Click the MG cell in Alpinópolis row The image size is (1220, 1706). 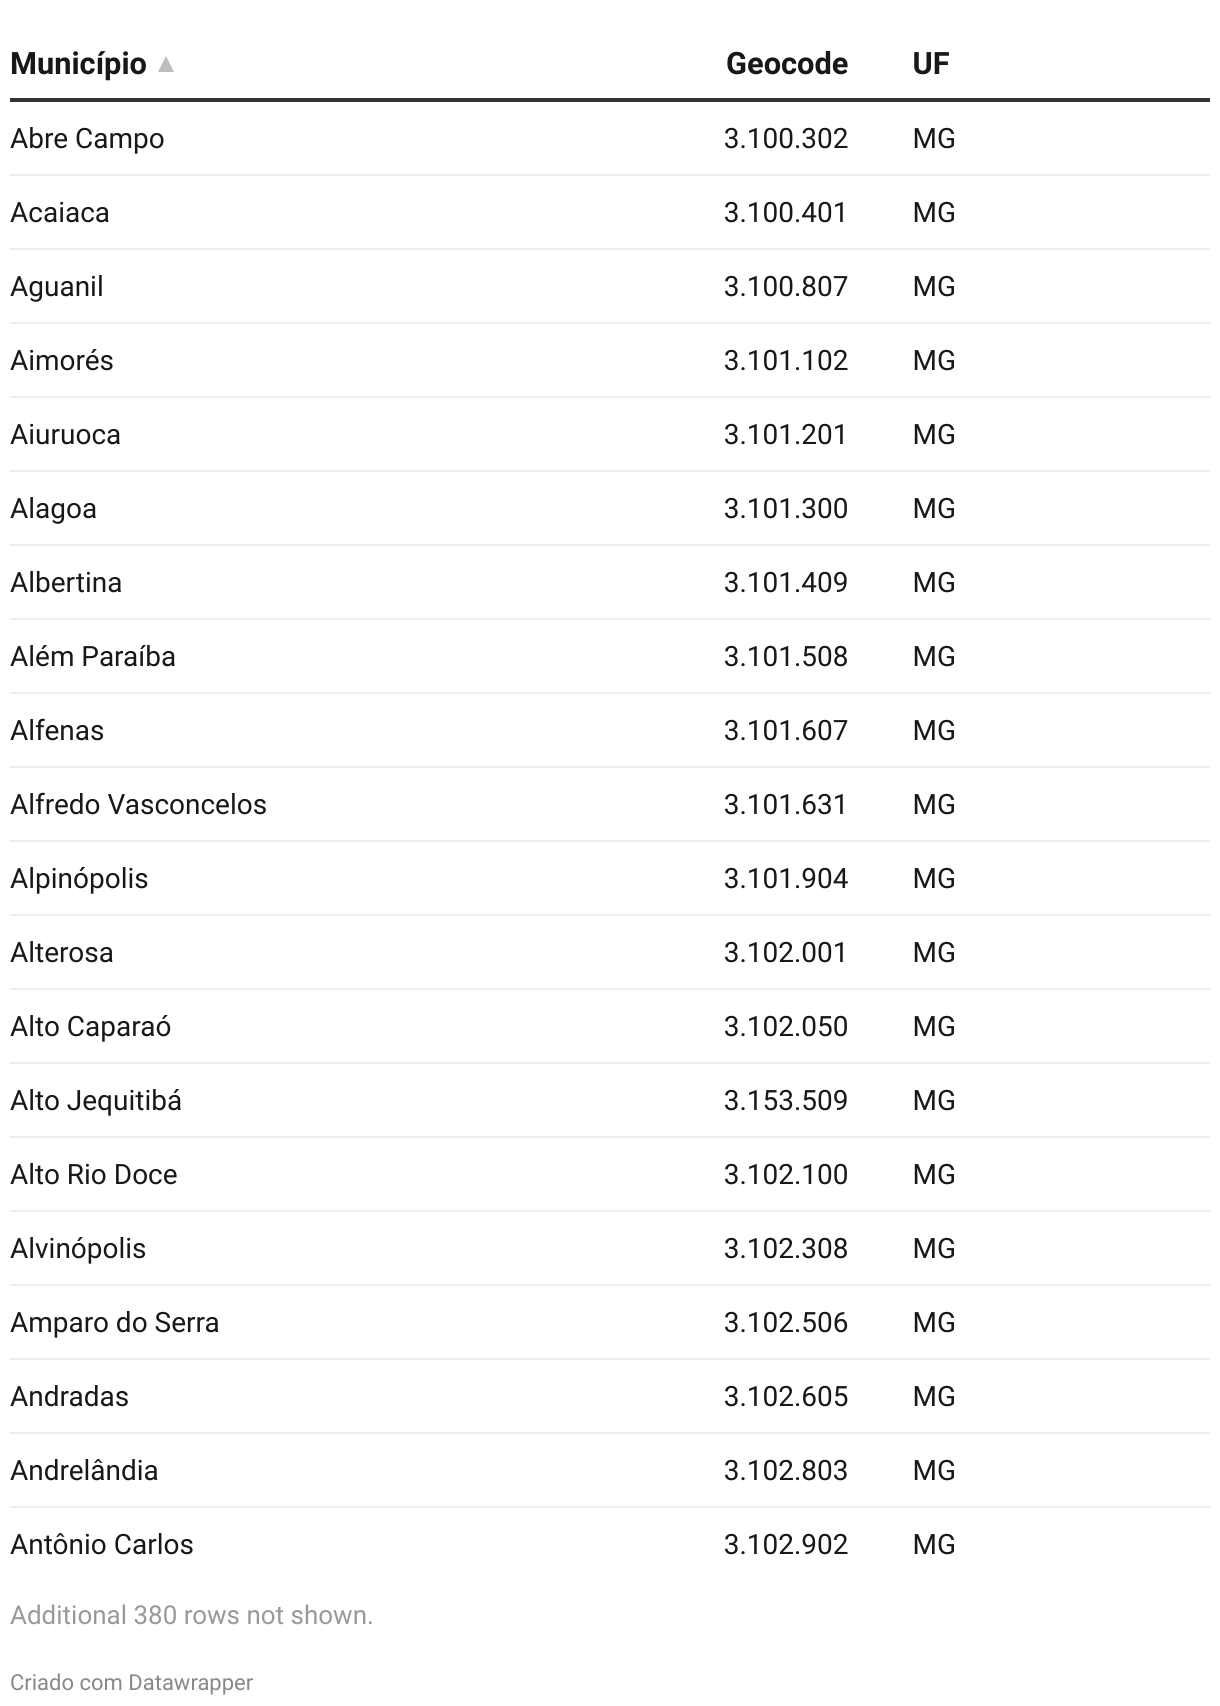[x=933, y=878]
